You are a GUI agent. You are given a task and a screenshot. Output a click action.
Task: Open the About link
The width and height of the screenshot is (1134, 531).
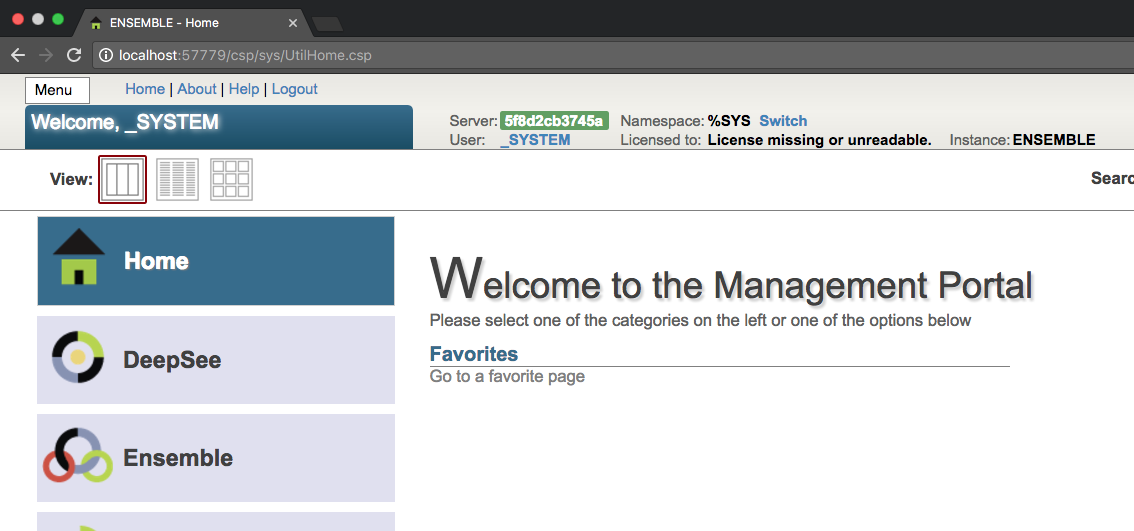tap(197, 89)
